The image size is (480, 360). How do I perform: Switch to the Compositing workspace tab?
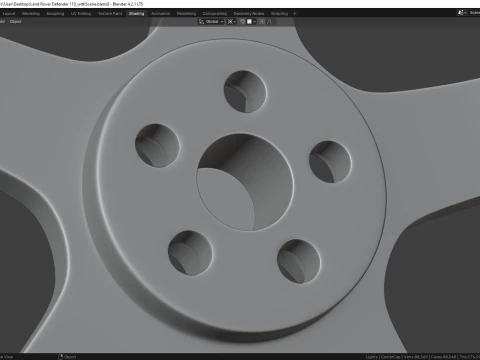pyautogui.click(x=215, y=14)
